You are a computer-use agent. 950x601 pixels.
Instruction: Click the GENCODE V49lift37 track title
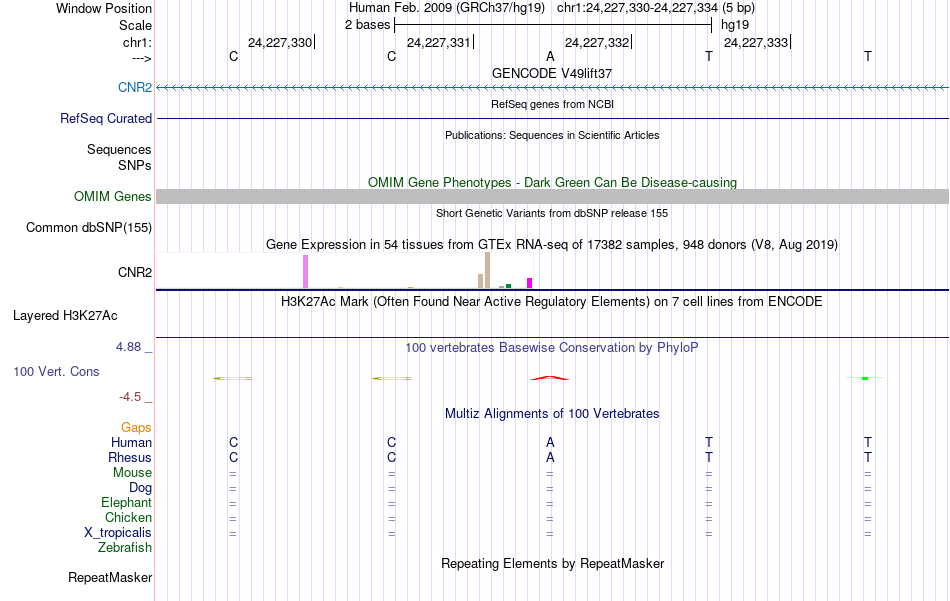click(x=552, y=73)
